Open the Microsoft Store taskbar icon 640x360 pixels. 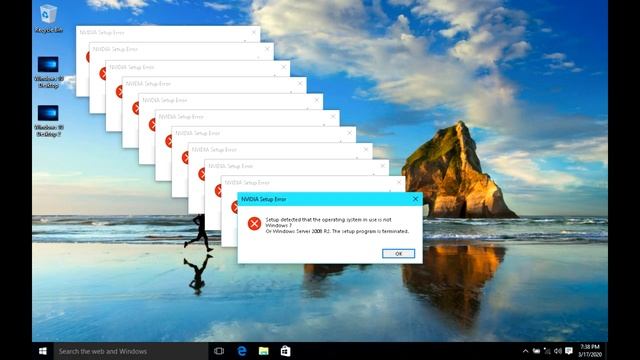tap(285, 351)
